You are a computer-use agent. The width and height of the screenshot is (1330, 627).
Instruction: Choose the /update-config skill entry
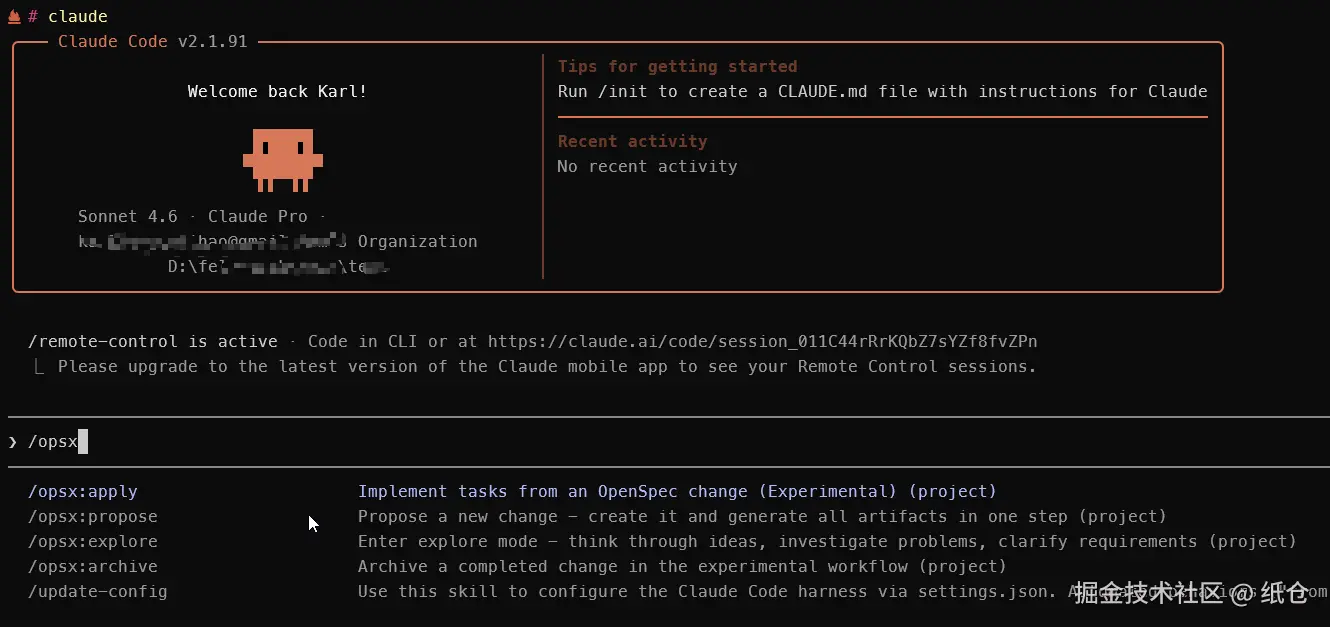pos(98,592)
